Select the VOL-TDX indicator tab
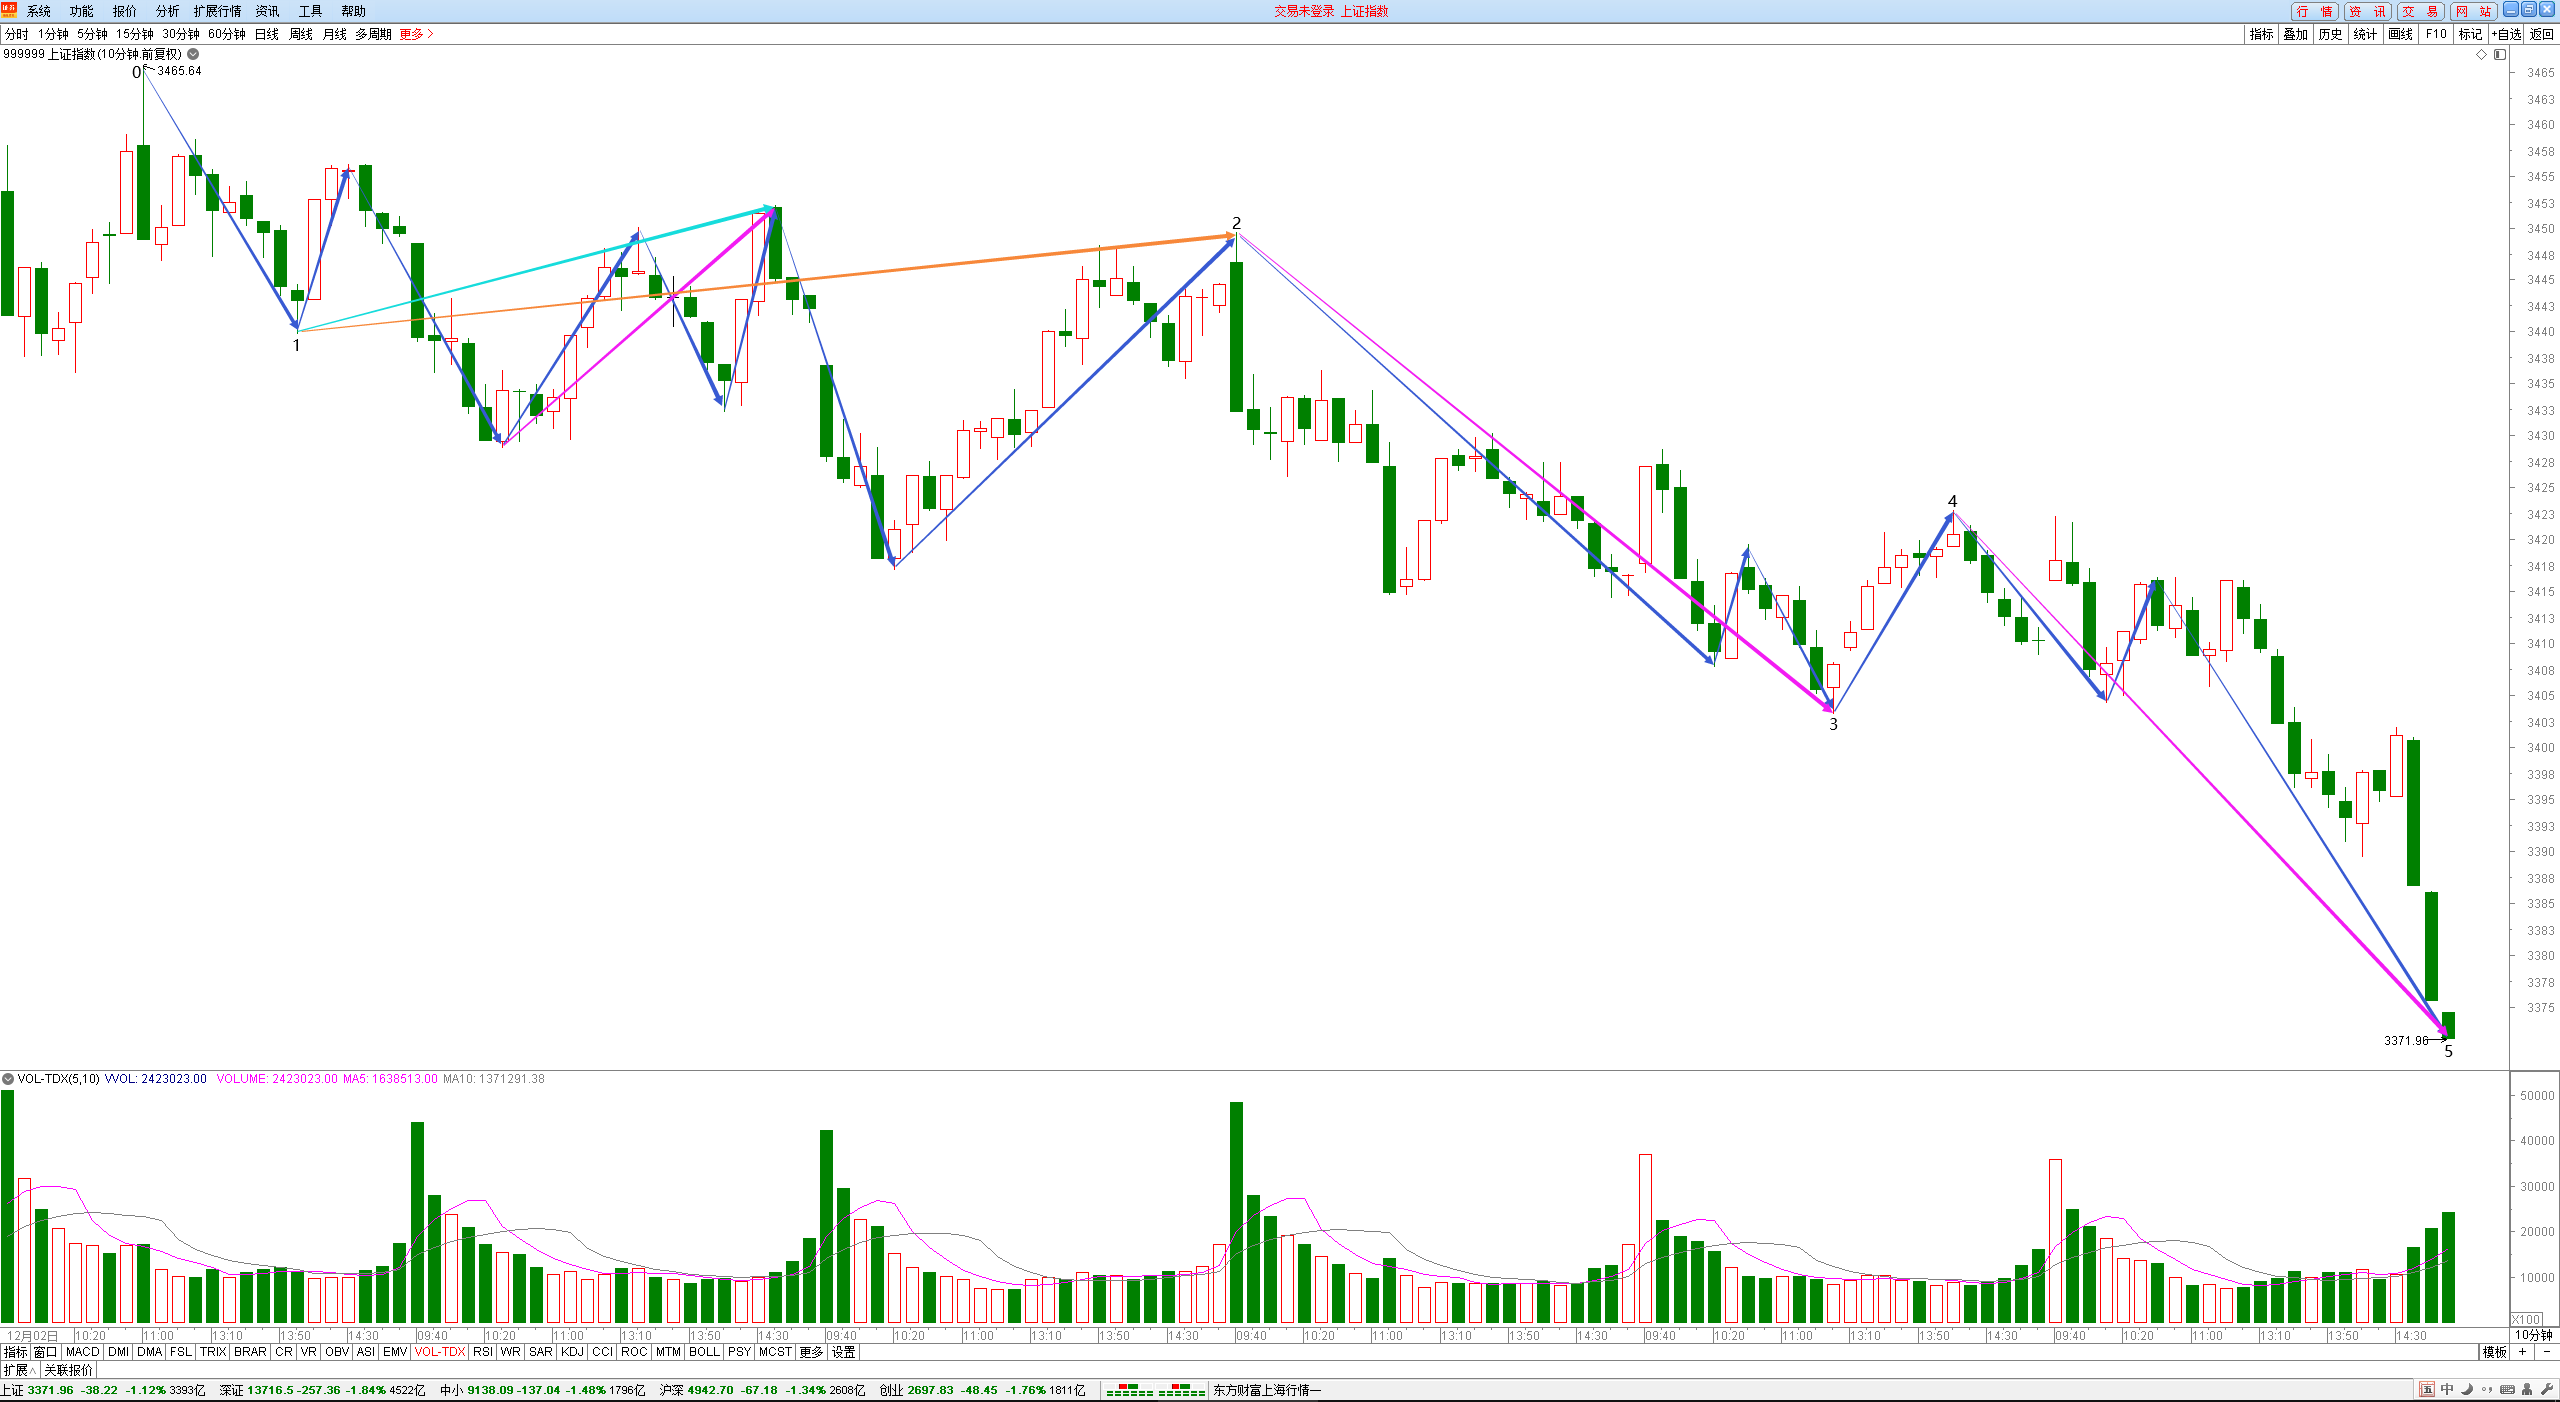This screenshot has height=1402, width=2560. pos(440,1352)
